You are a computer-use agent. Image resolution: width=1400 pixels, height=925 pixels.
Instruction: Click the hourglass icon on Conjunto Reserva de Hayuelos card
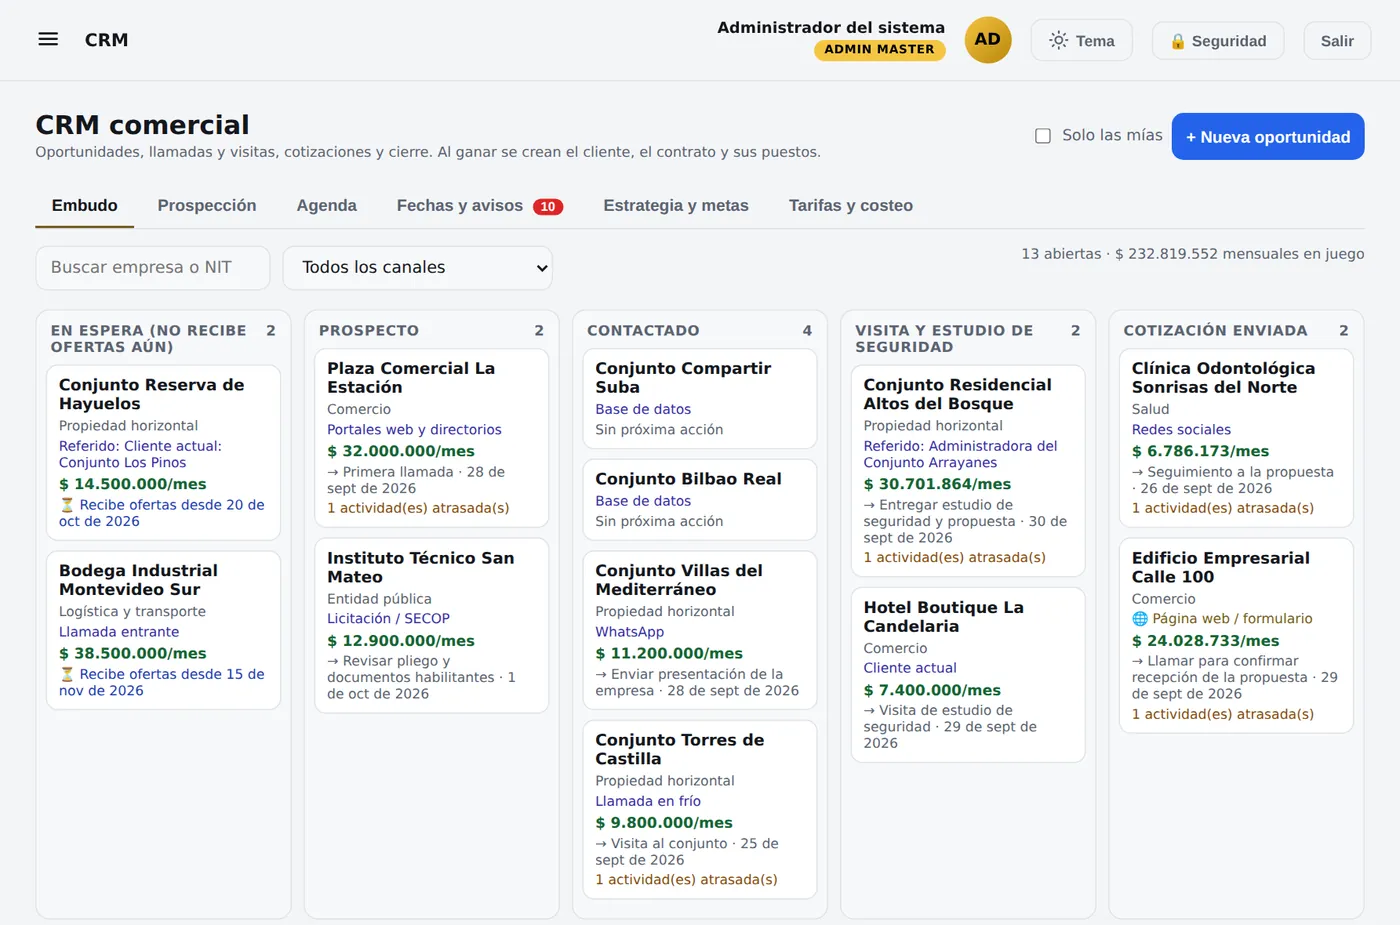pos(67,505)
